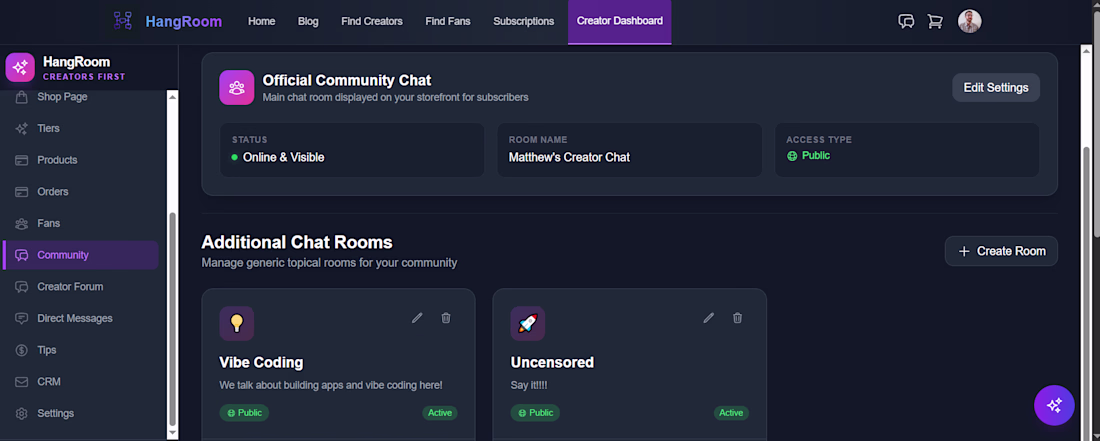Open the Creator Dashboard tab
Viewport: 1100px width, 441px height.
pyautogui.click(x=619, y=21)
